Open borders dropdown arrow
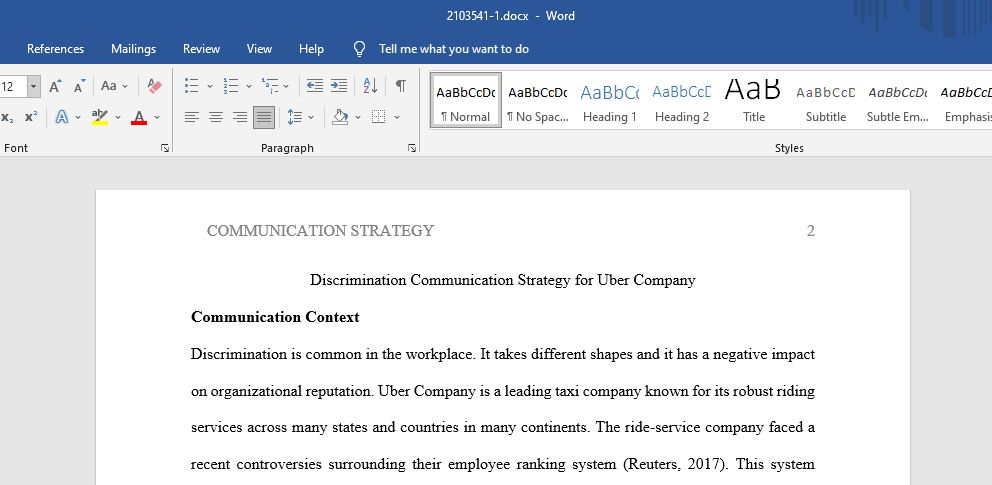Viewport: 992px width, 485px height. (397, 117)
